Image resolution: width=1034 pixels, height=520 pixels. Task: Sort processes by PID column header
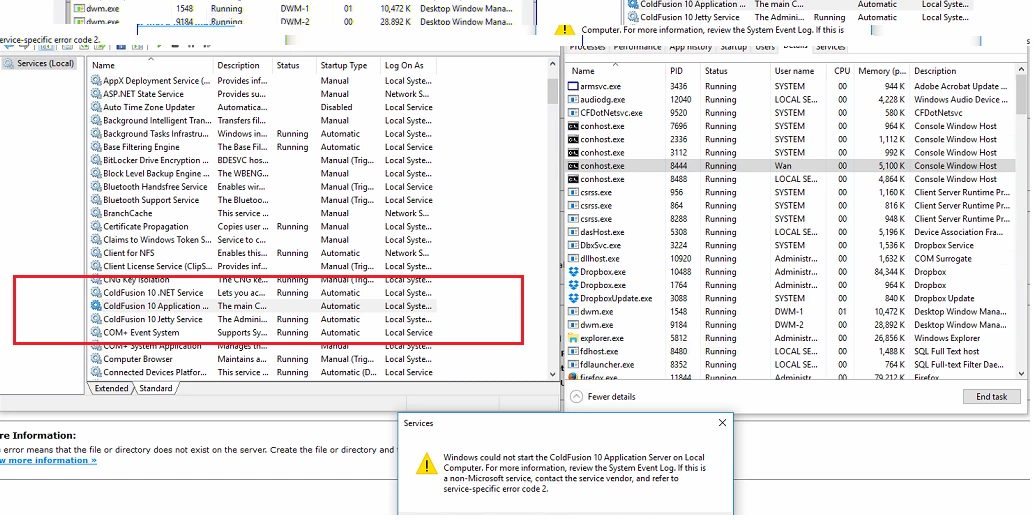click(x=682, y=71)
